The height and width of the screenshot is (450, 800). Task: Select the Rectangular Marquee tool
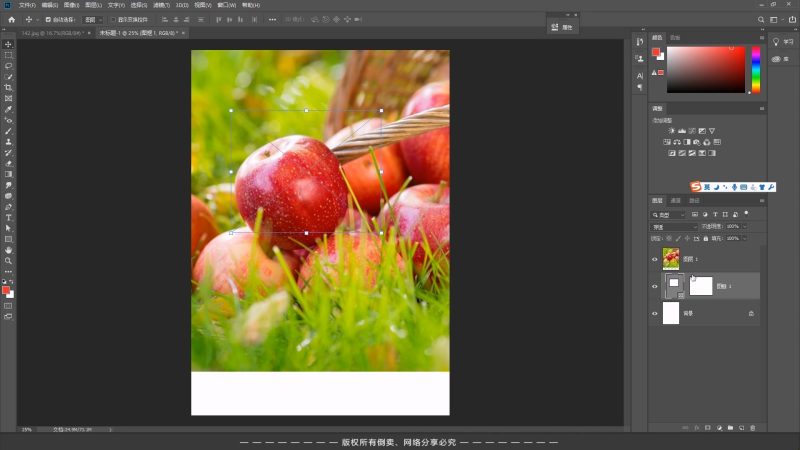click(x=8, y=55)
